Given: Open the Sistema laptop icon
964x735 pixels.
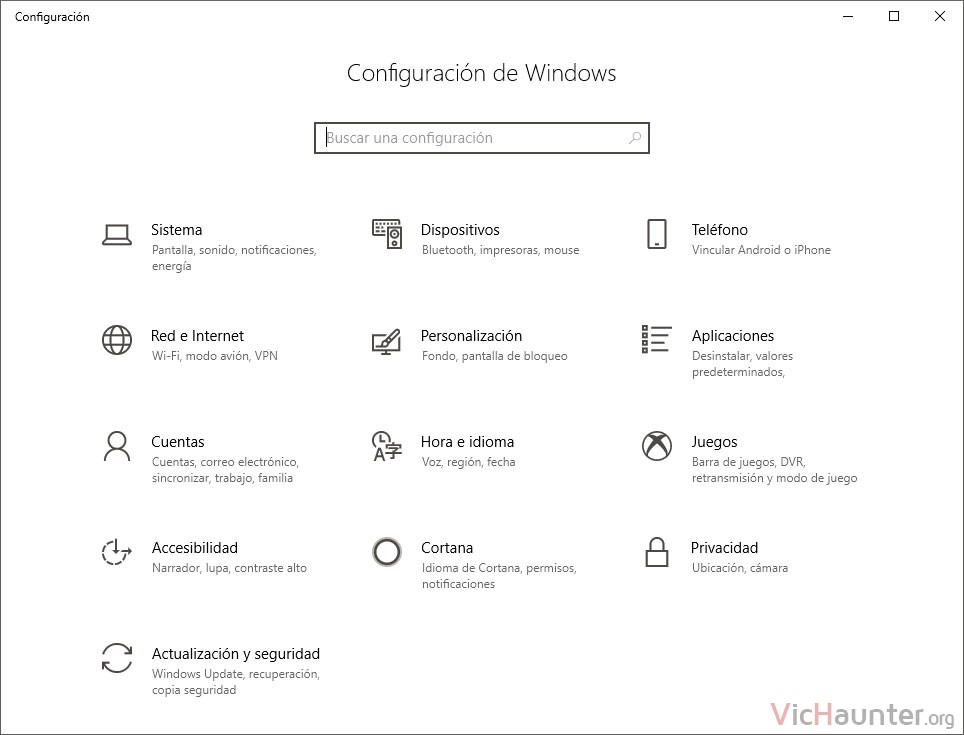Looking at the screenshot, I should 116,235.
